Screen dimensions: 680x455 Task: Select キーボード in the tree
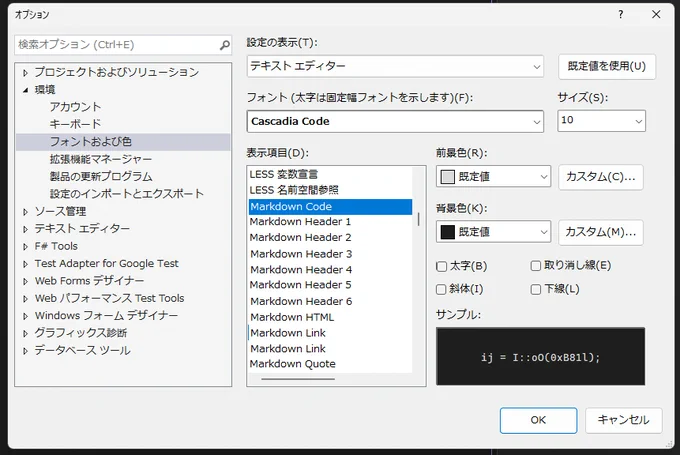75,124
